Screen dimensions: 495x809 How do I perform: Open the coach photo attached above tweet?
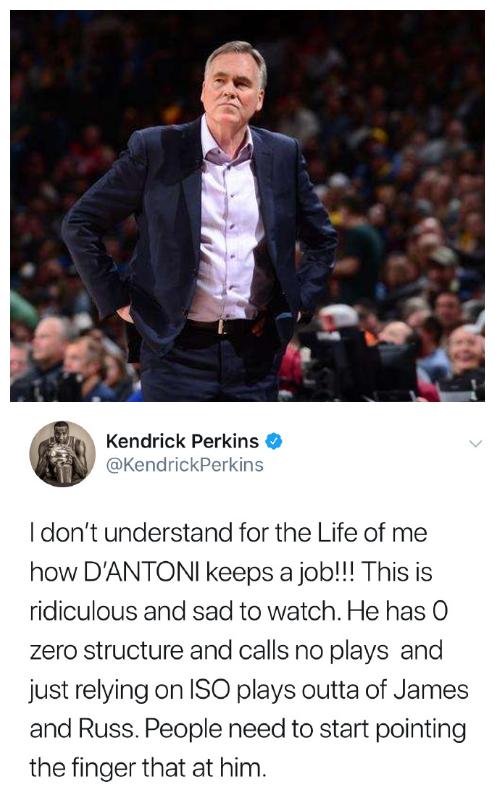point(247,205)
